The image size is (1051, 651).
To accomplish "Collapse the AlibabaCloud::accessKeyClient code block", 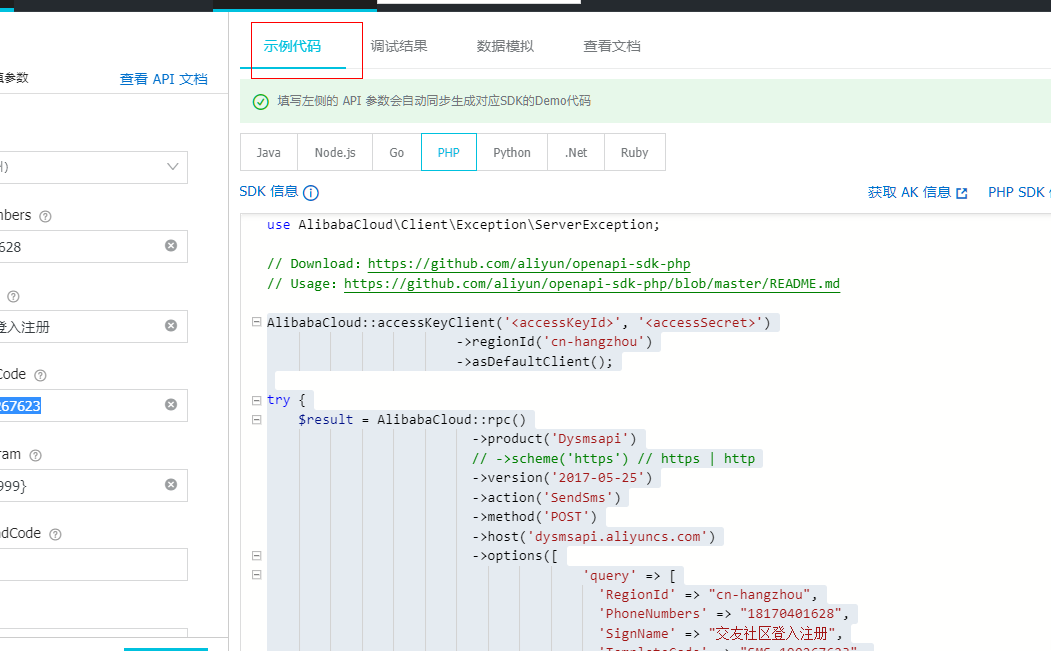I will pyautogui.click(x=257, y=323).
